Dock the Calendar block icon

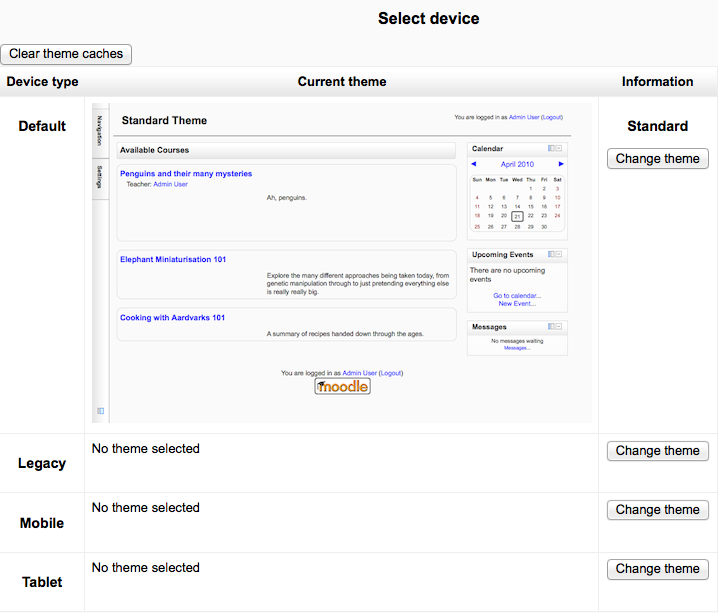tap(551, 148)
